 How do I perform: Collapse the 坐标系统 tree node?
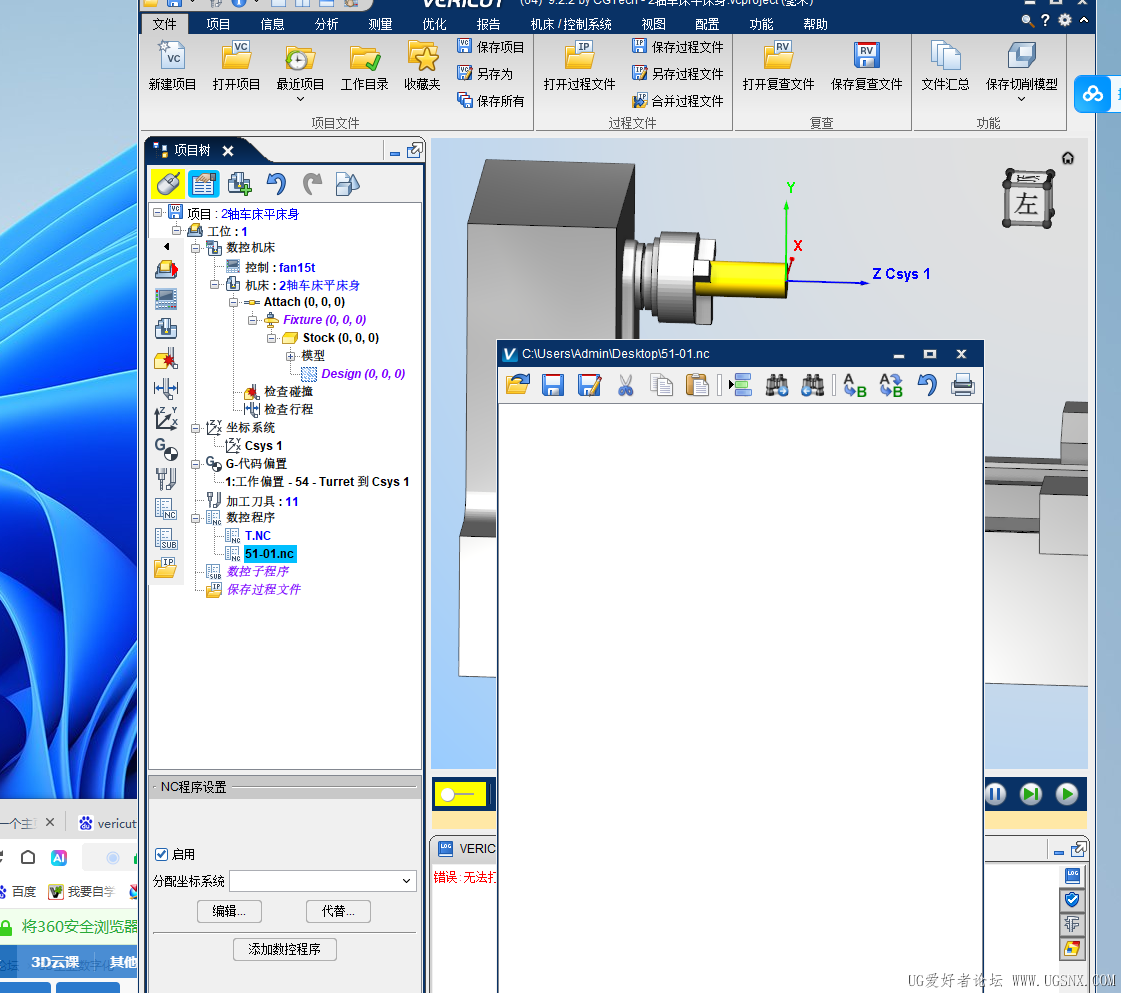point(195,428)
